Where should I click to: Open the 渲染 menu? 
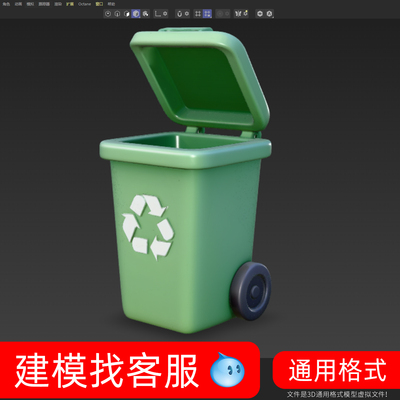[58, 4]
